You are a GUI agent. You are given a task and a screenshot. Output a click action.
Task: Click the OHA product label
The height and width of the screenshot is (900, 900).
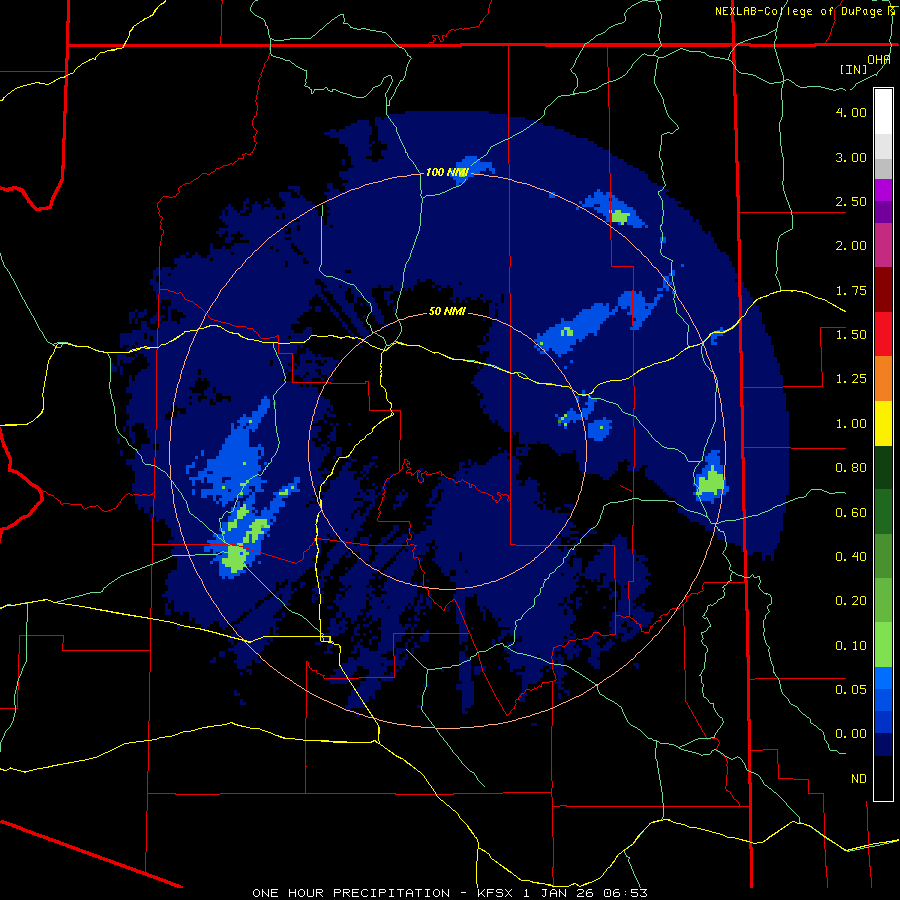[x=879, y=59]
